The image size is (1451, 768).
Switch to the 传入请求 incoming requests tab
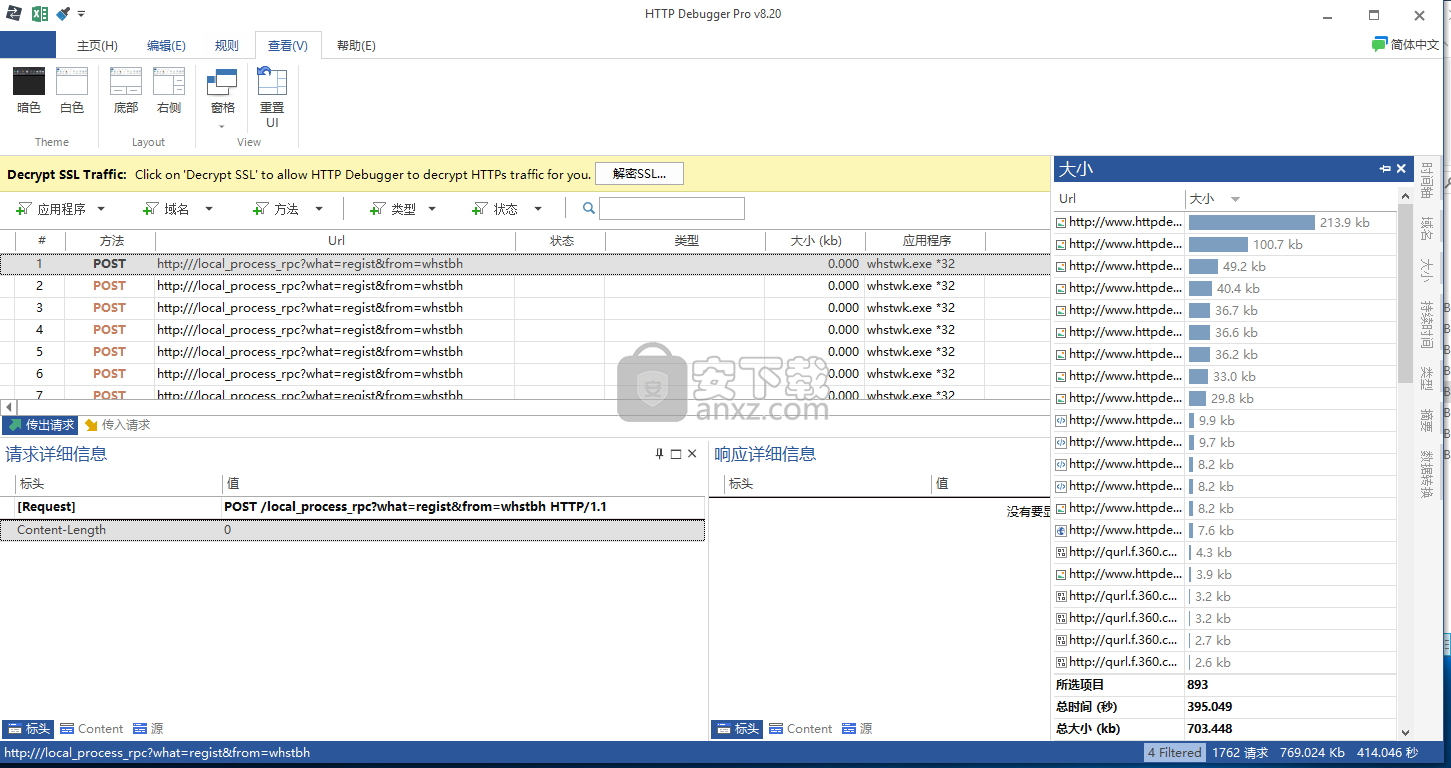coord(117,425)
